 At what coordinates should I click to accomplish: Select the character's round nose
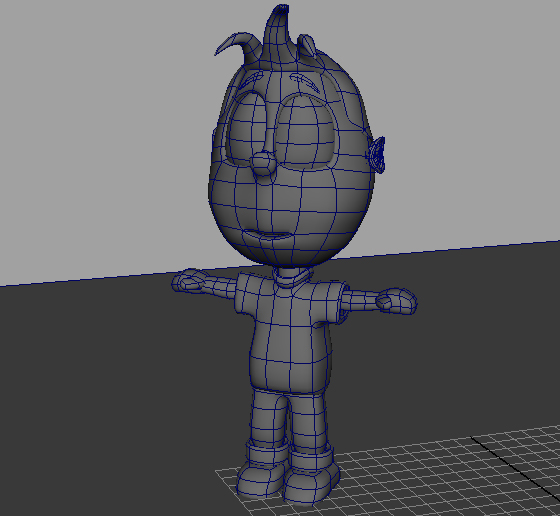pos(264,163)
